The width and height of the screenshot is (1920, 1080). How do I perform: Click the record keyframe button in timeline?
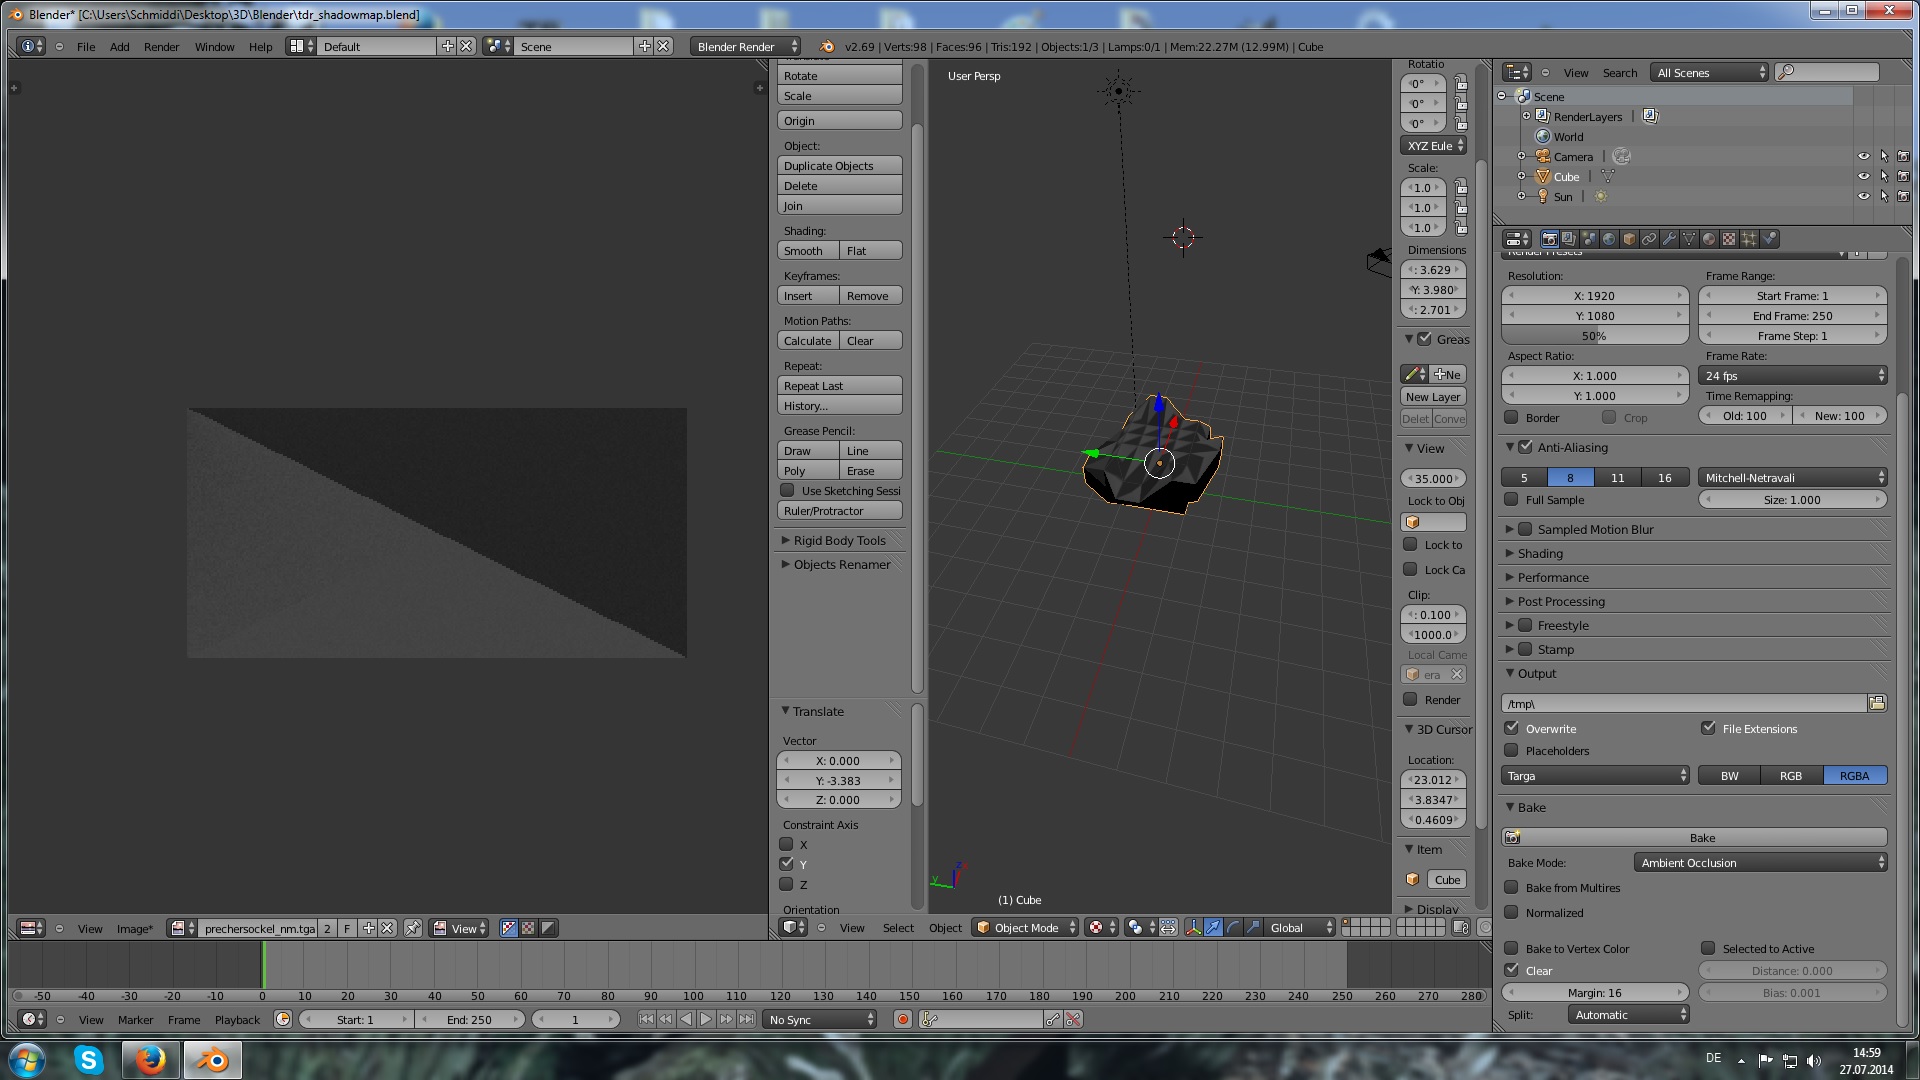coord(903,1019)
